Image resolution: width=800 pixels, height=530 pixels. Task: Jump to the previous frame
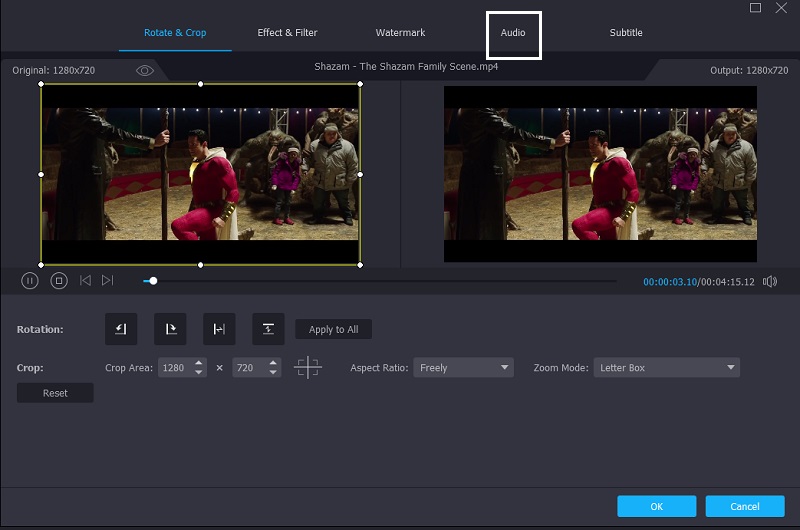(x=86, y=281)
